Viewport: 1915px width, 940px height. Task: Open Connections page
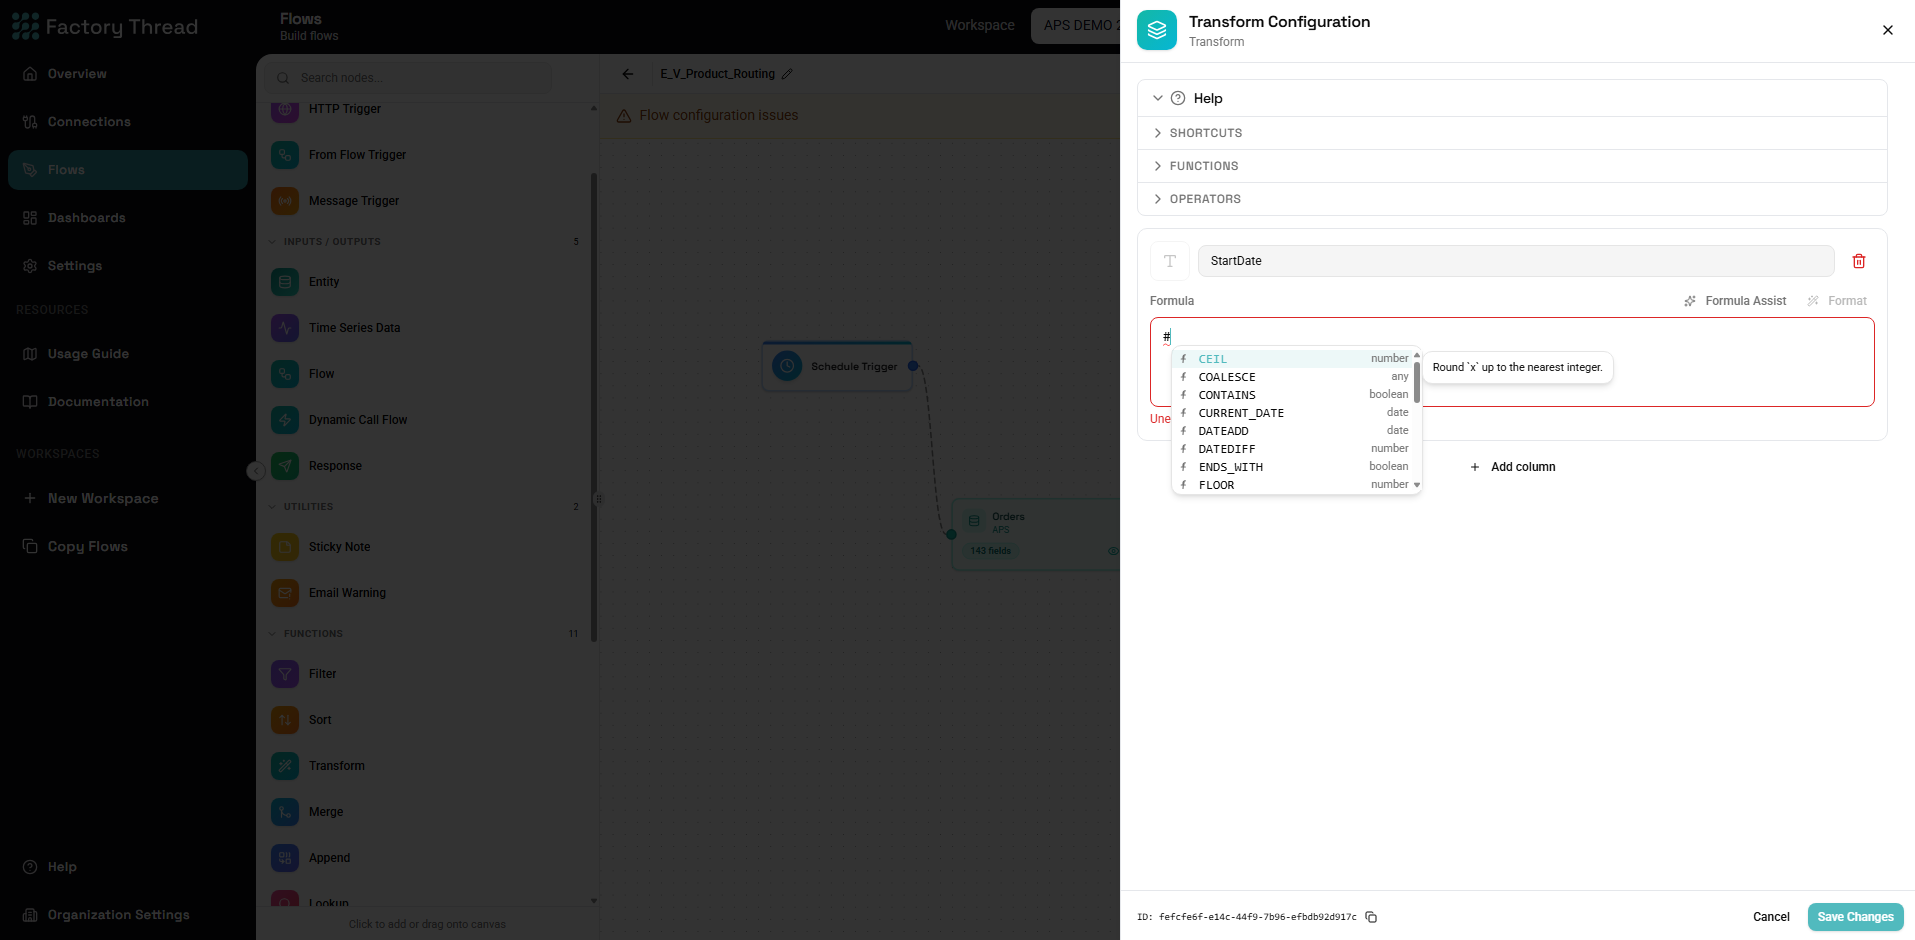[128, 122]
